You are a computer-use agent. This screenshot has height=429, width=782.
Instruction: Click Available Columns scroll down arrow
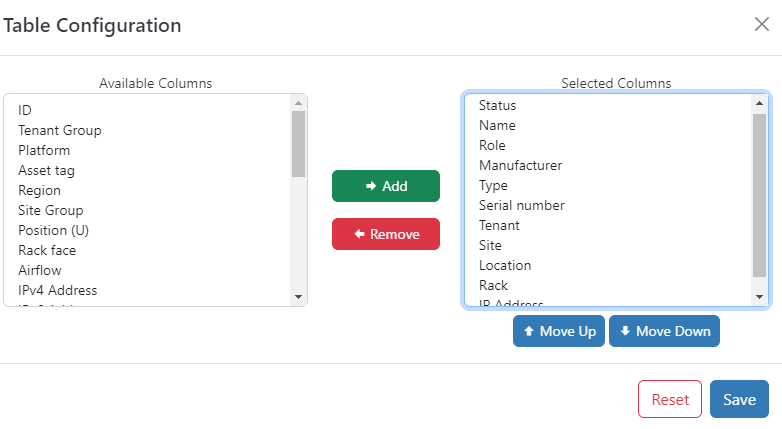tap(298, 297)
